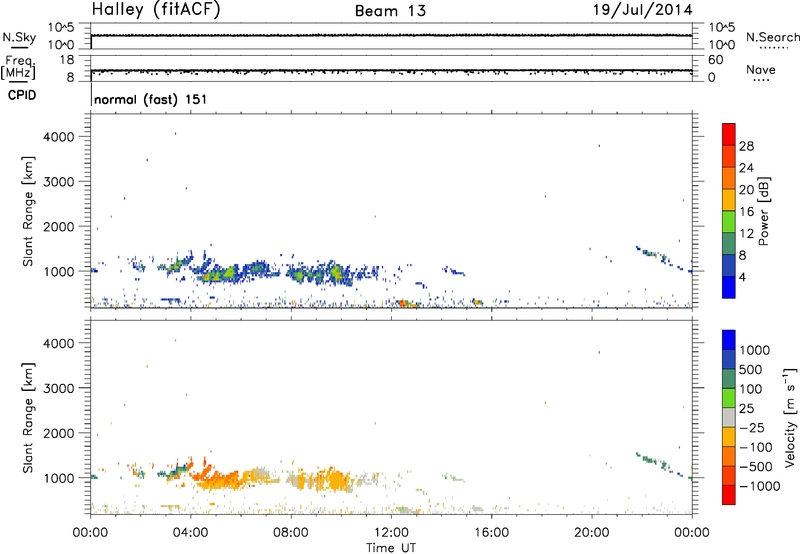Screen dimensions: 800x554
Task: Click the blue bottom of the Power color bar
Action: click(729, 287)
